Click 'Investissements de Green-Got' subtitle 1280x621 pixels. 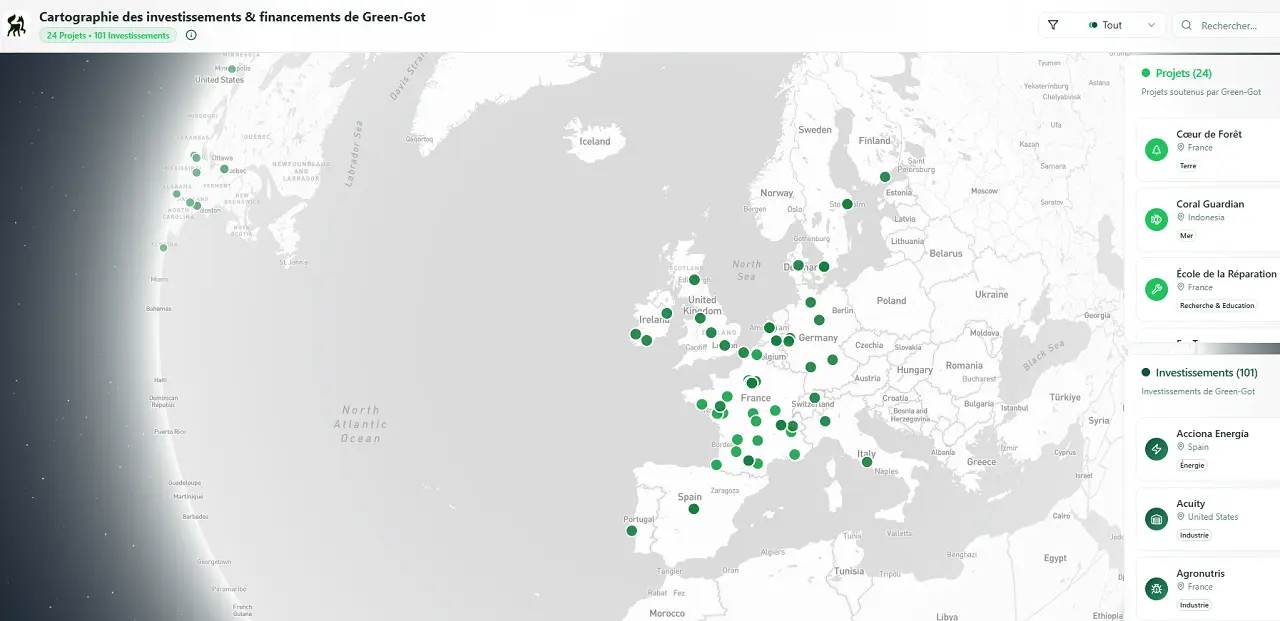coord(1198,391)
